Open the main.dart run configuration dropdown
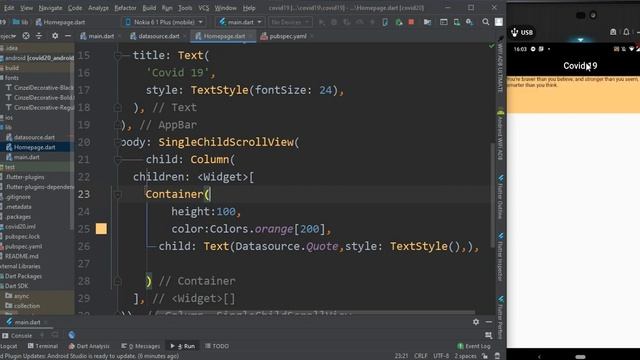 (240, 22)
